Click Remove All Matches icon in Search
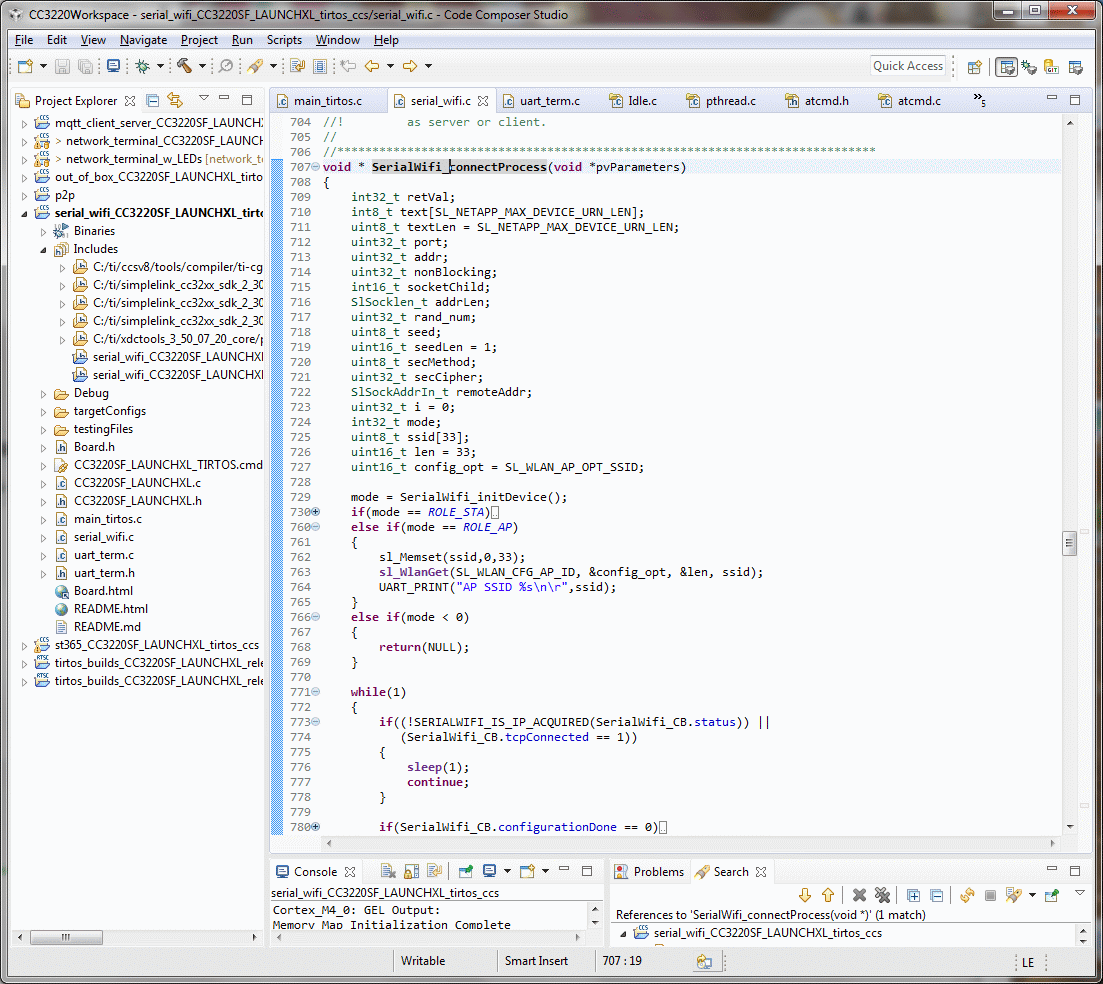The height and width of the screenshot is (984, 1103). point(882,895)
